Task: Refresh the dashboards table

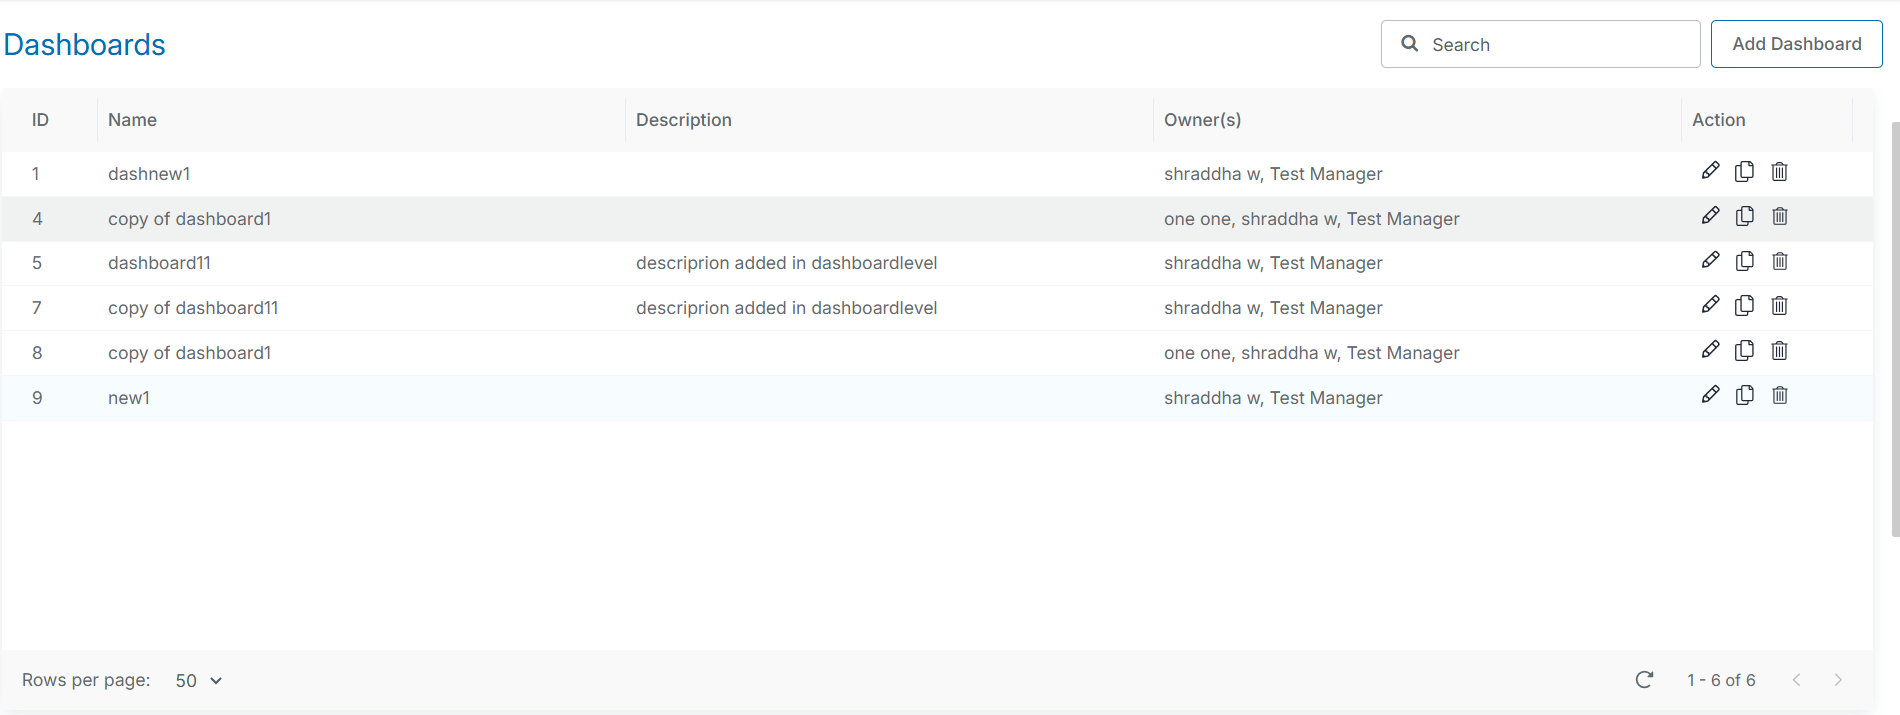Action: 1644,680
